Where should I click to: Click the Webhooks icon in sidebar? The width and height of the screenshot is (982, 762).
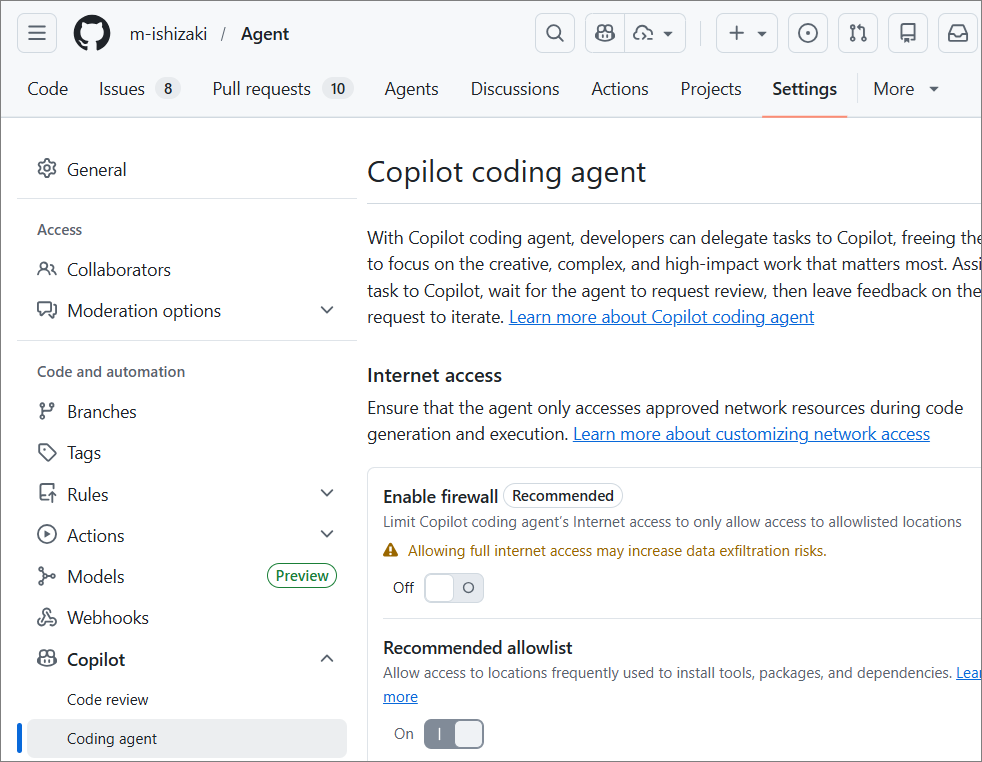47,617
